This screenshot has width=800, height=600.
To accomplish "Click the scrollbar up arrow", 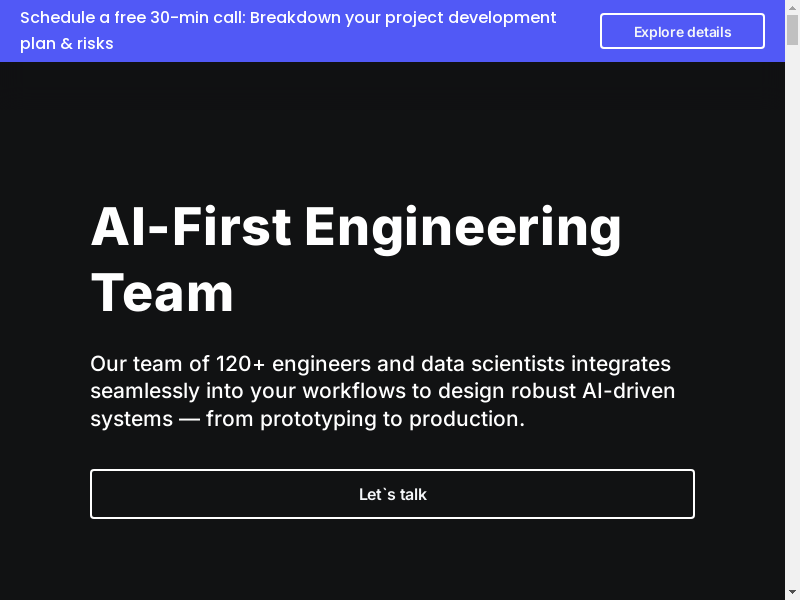I will click(792, 6).
